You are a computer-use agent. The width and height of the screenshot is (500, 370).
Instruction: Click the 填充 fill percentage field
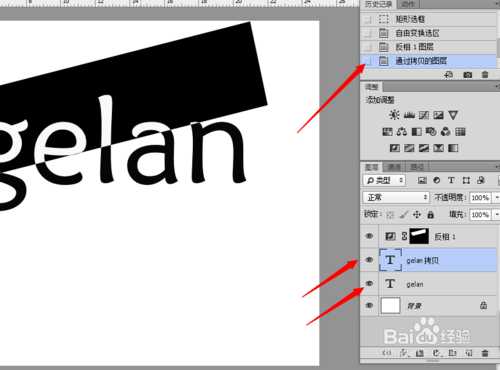480,214
